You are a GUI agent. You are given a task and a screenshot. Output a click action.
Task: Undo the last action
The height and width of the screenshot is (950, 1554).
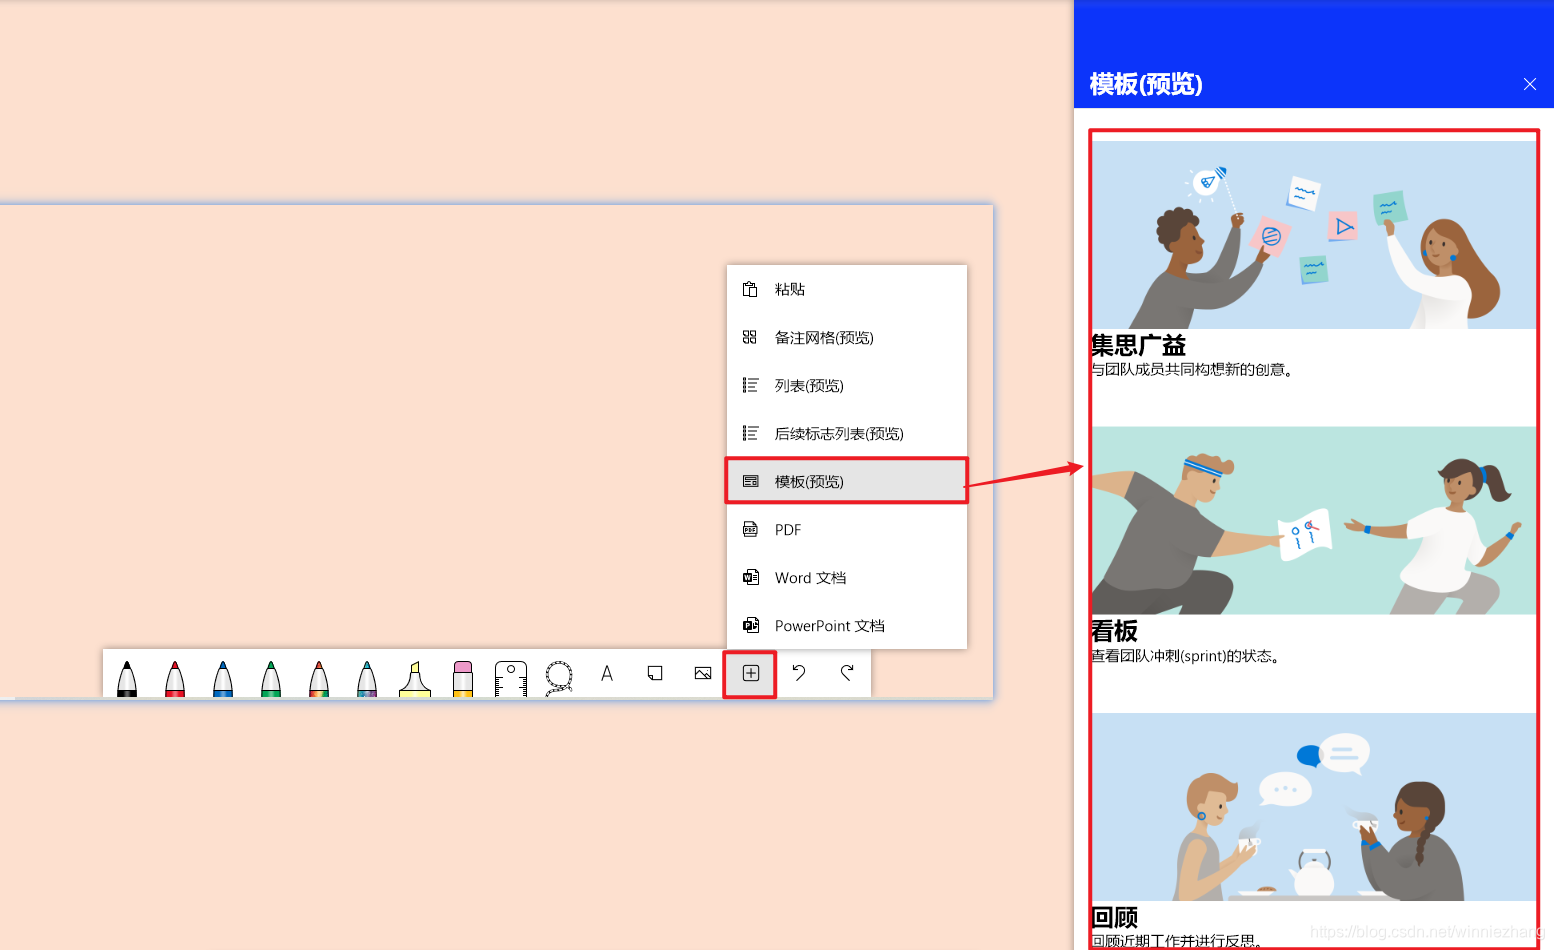tap(799, 673)
